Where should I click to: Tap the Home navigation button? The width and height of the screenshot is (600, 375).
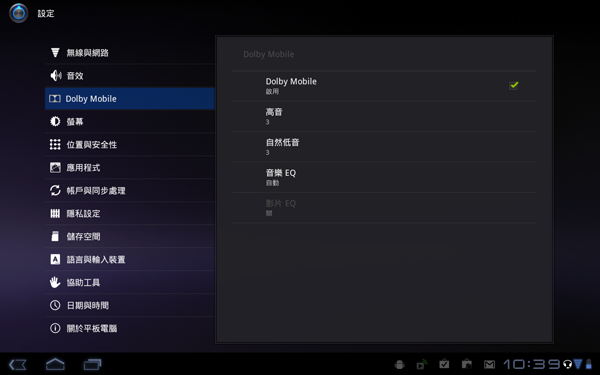pos(55,364)
